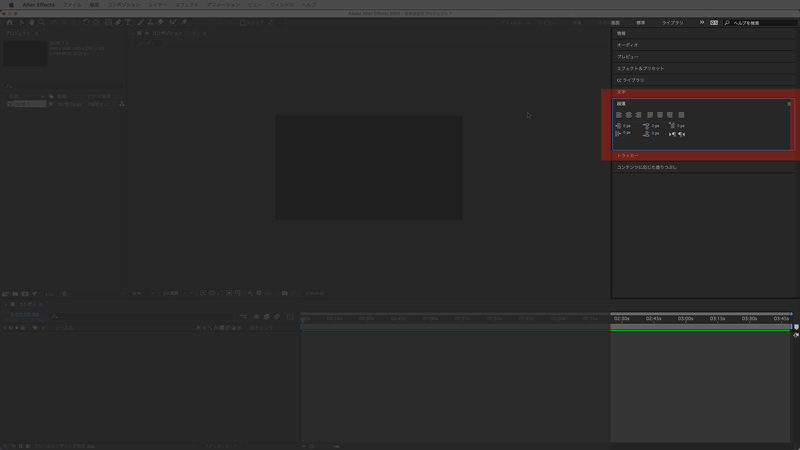This screenshot has height=450, width=800.
Task: Select the Zoom magnifier tool
Action: coord(43,21)
